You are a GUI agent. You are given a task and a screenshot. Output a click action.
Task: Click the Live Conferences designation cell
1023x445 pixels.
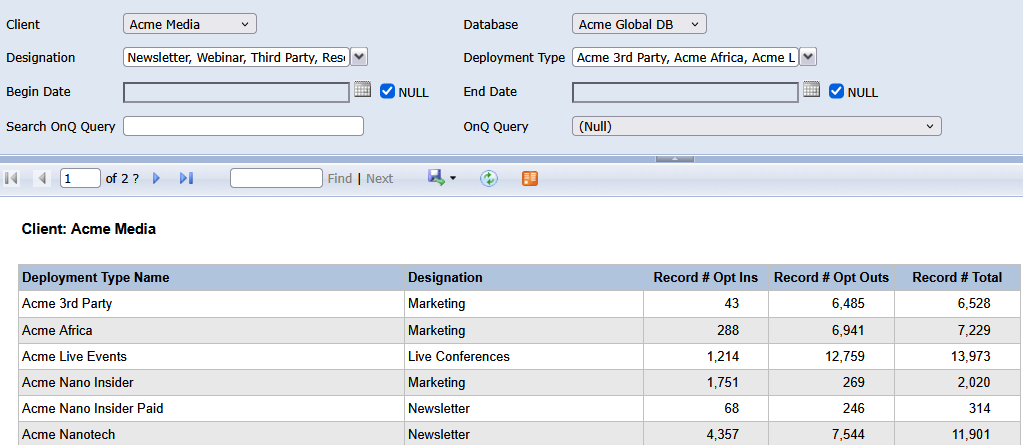point(524,356)
